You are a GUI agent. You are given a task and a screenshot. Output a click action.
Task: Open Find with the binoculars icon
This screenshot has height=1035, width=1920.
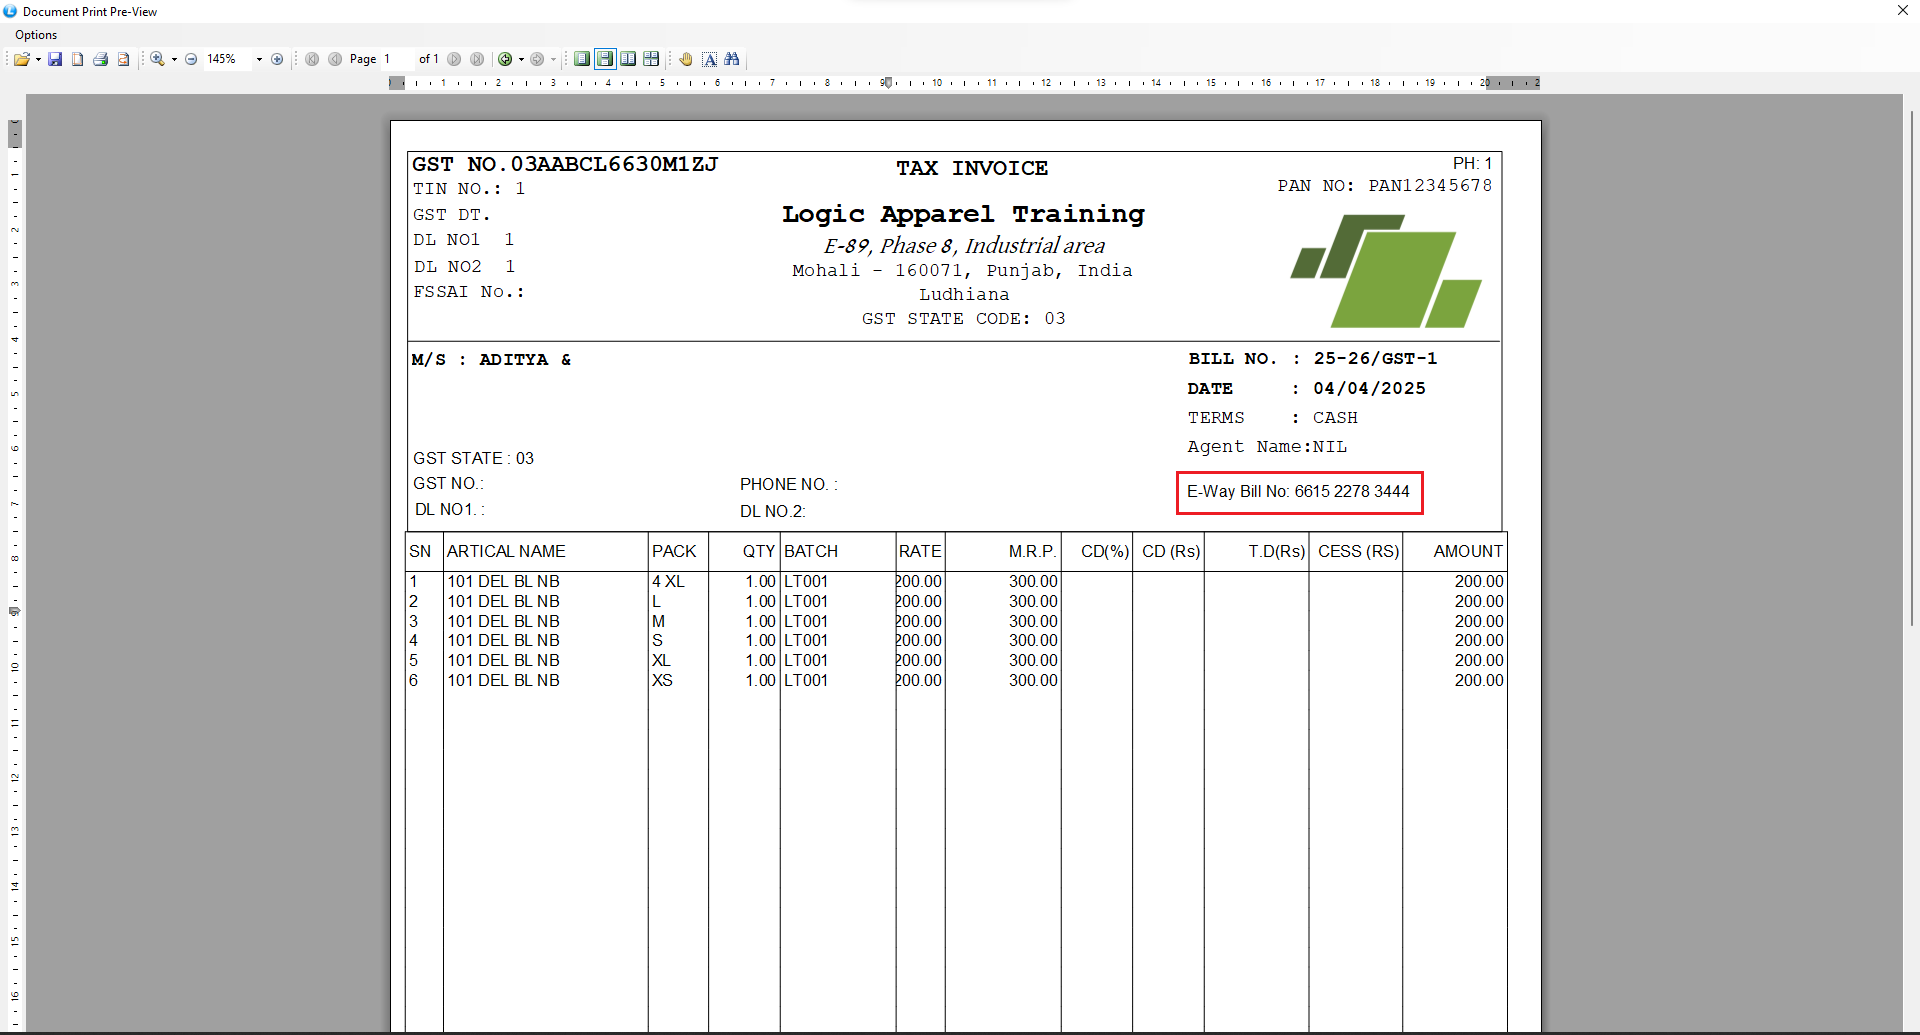(x=732, y=60)
